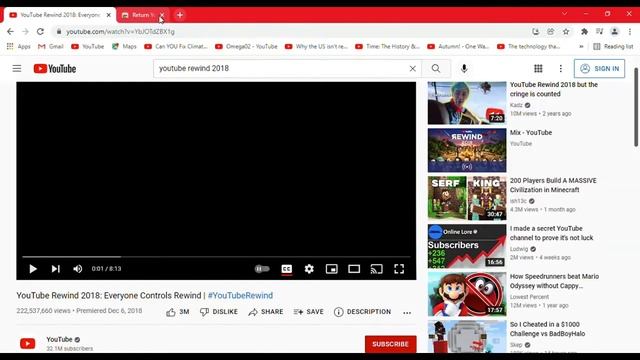Open the Chrome profile icon
This screenshot has width=640, height=360.
[614, 31]
